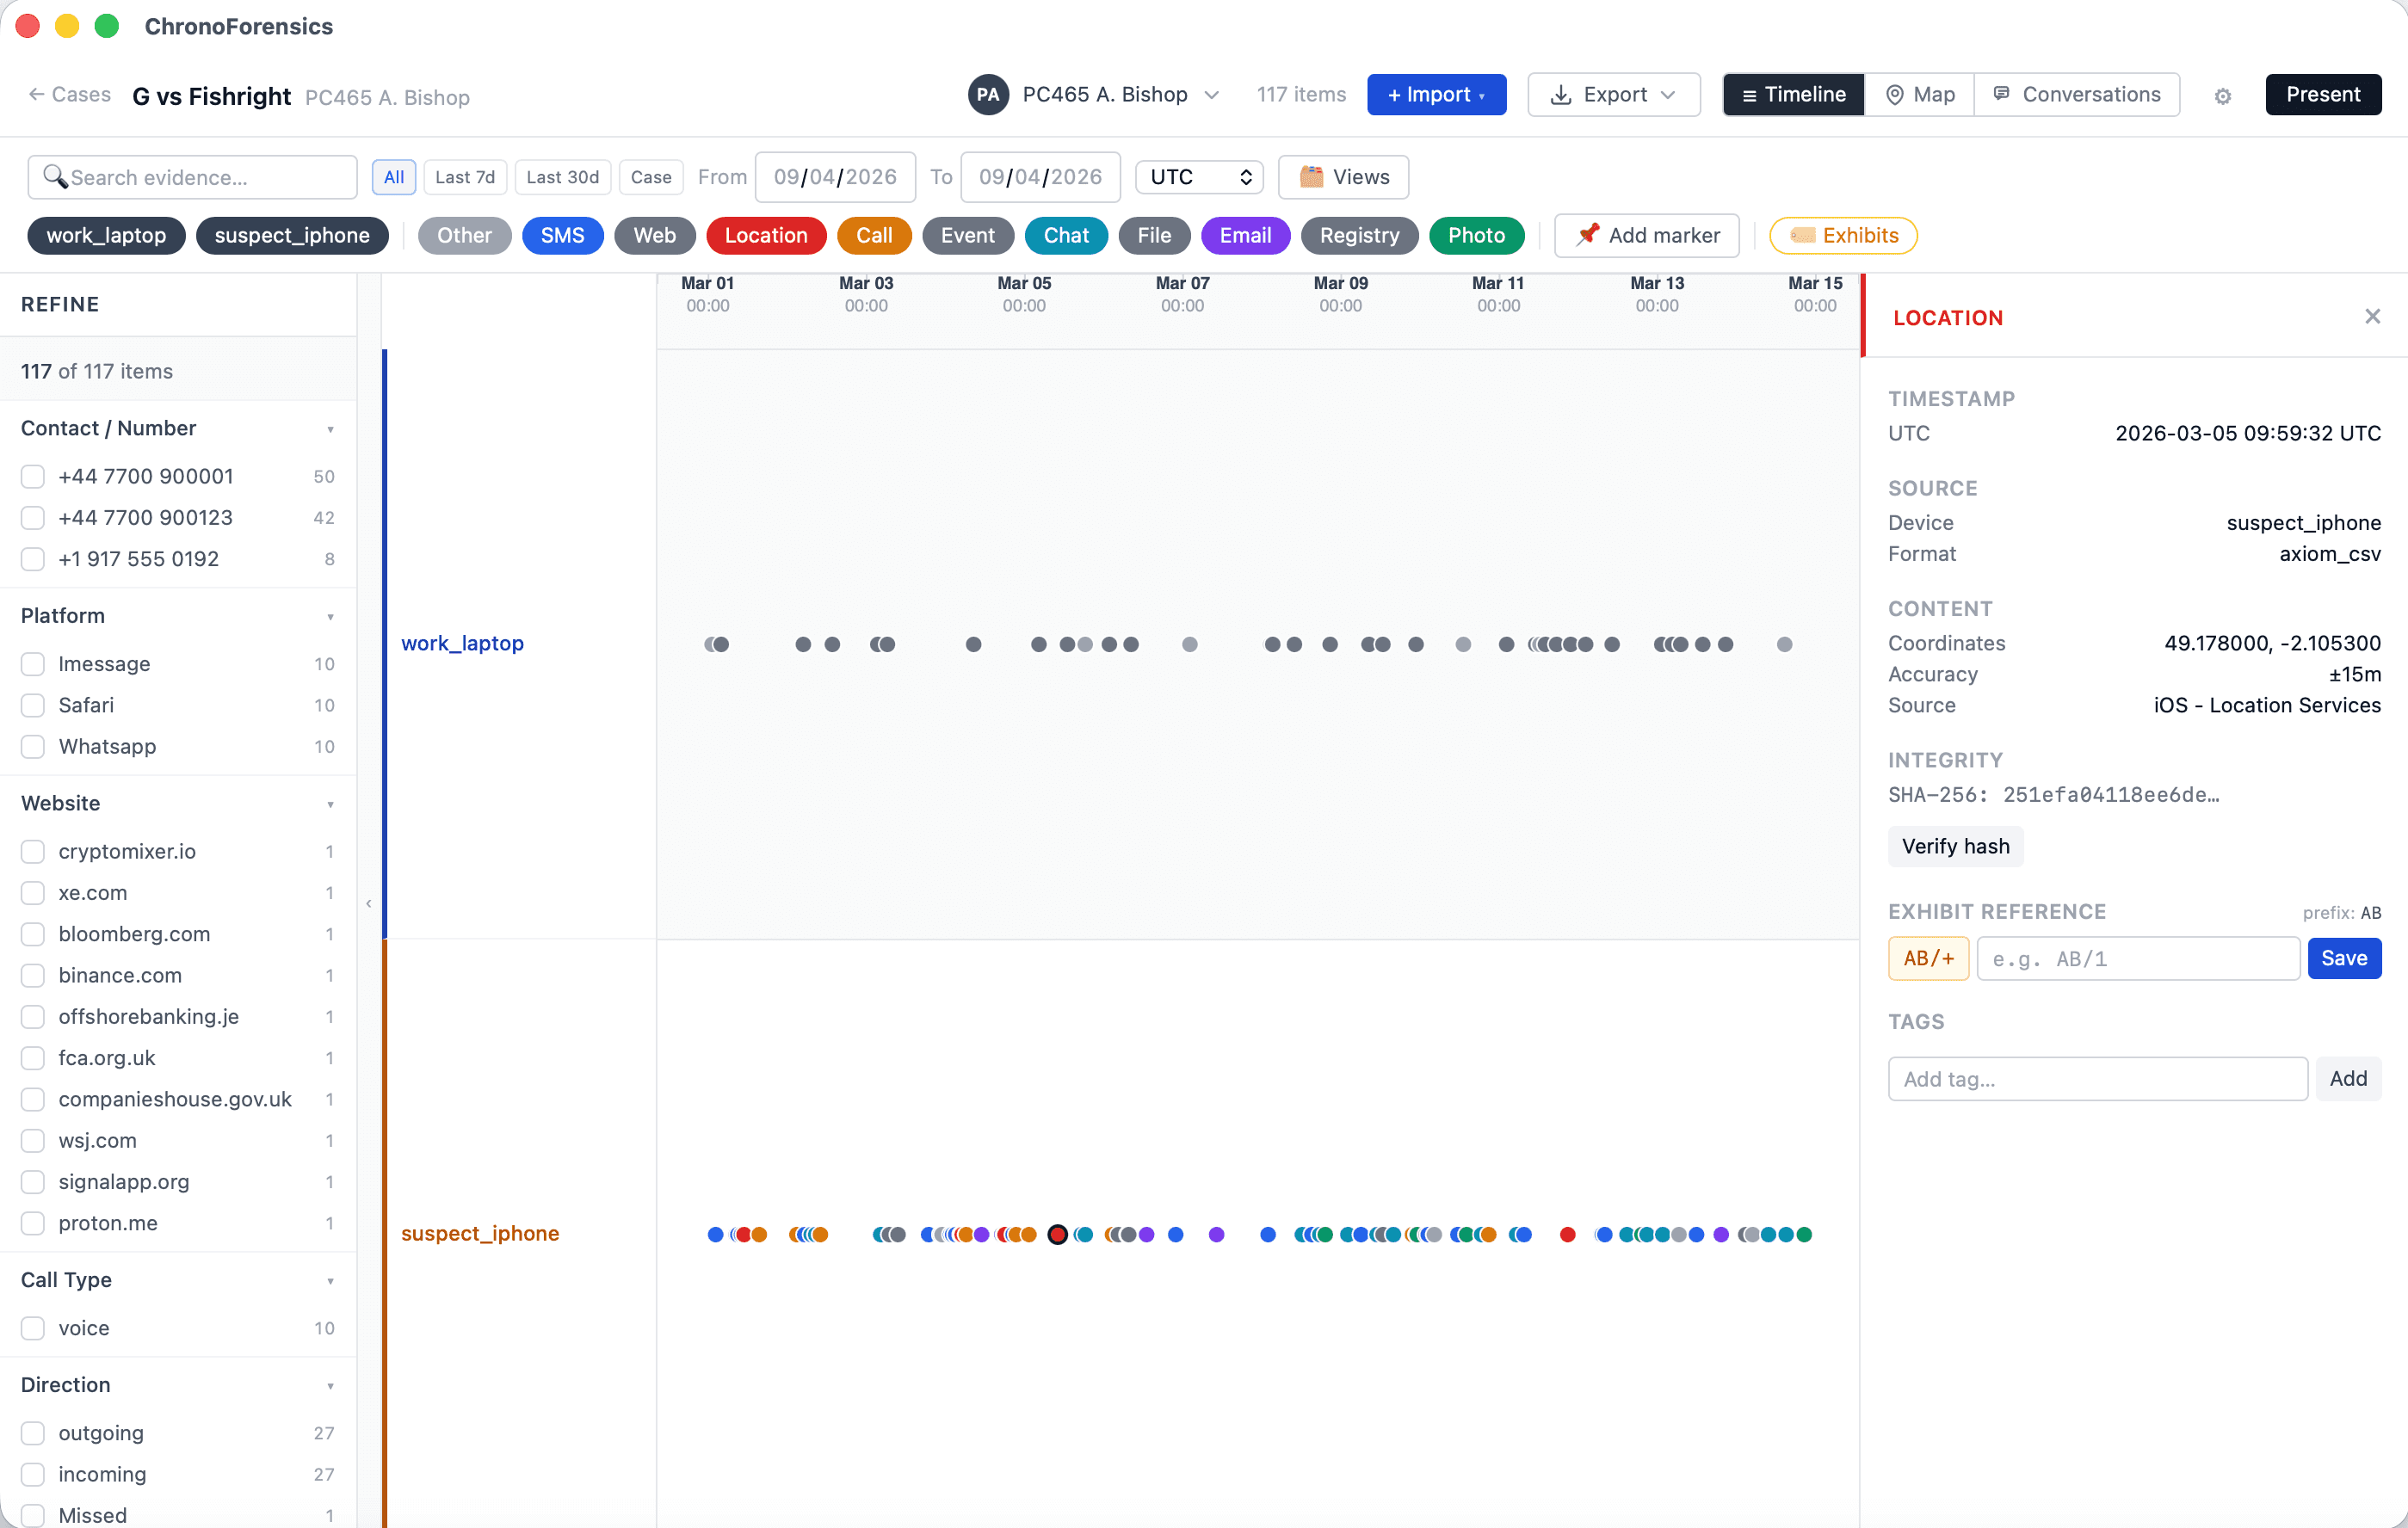
Task: Toggle the red Location type chip
Action: (766, 235)
